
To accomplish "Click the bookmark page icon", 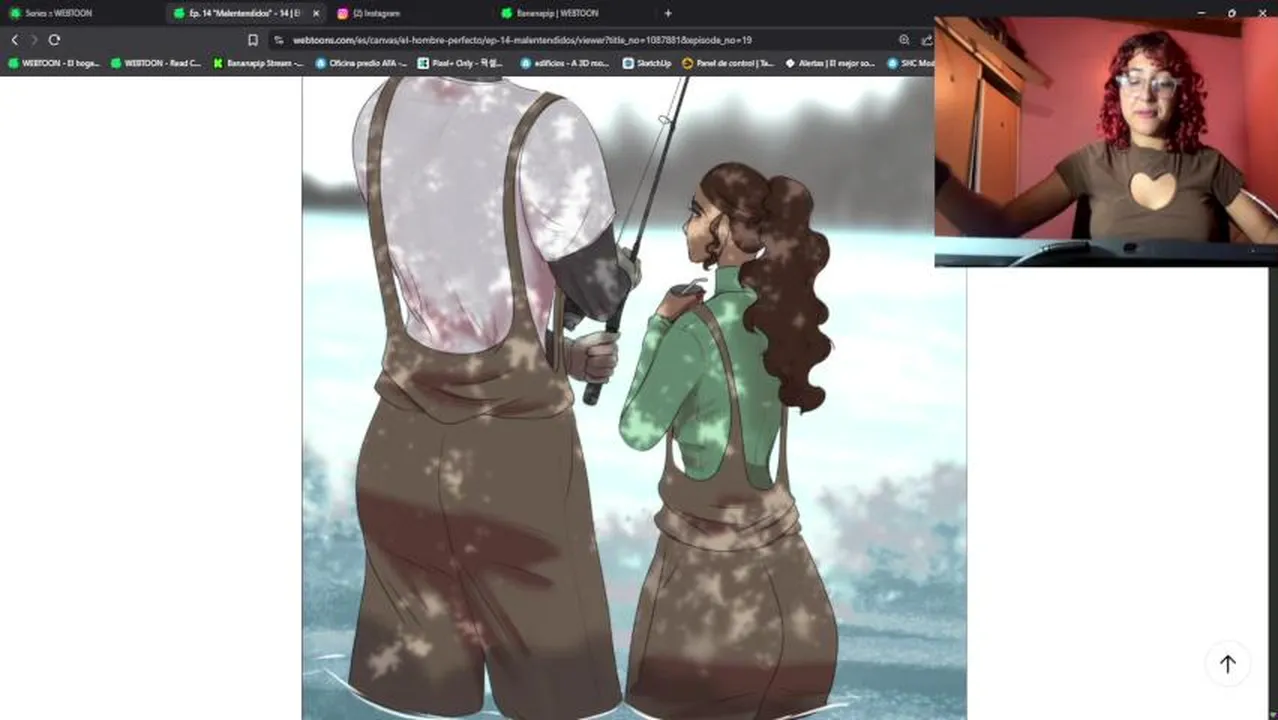I will click(252, 40).
